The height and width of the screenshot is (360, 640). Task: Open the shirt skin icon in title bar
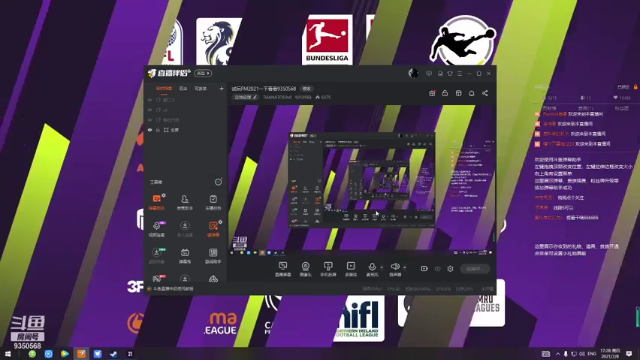point(450,73)
